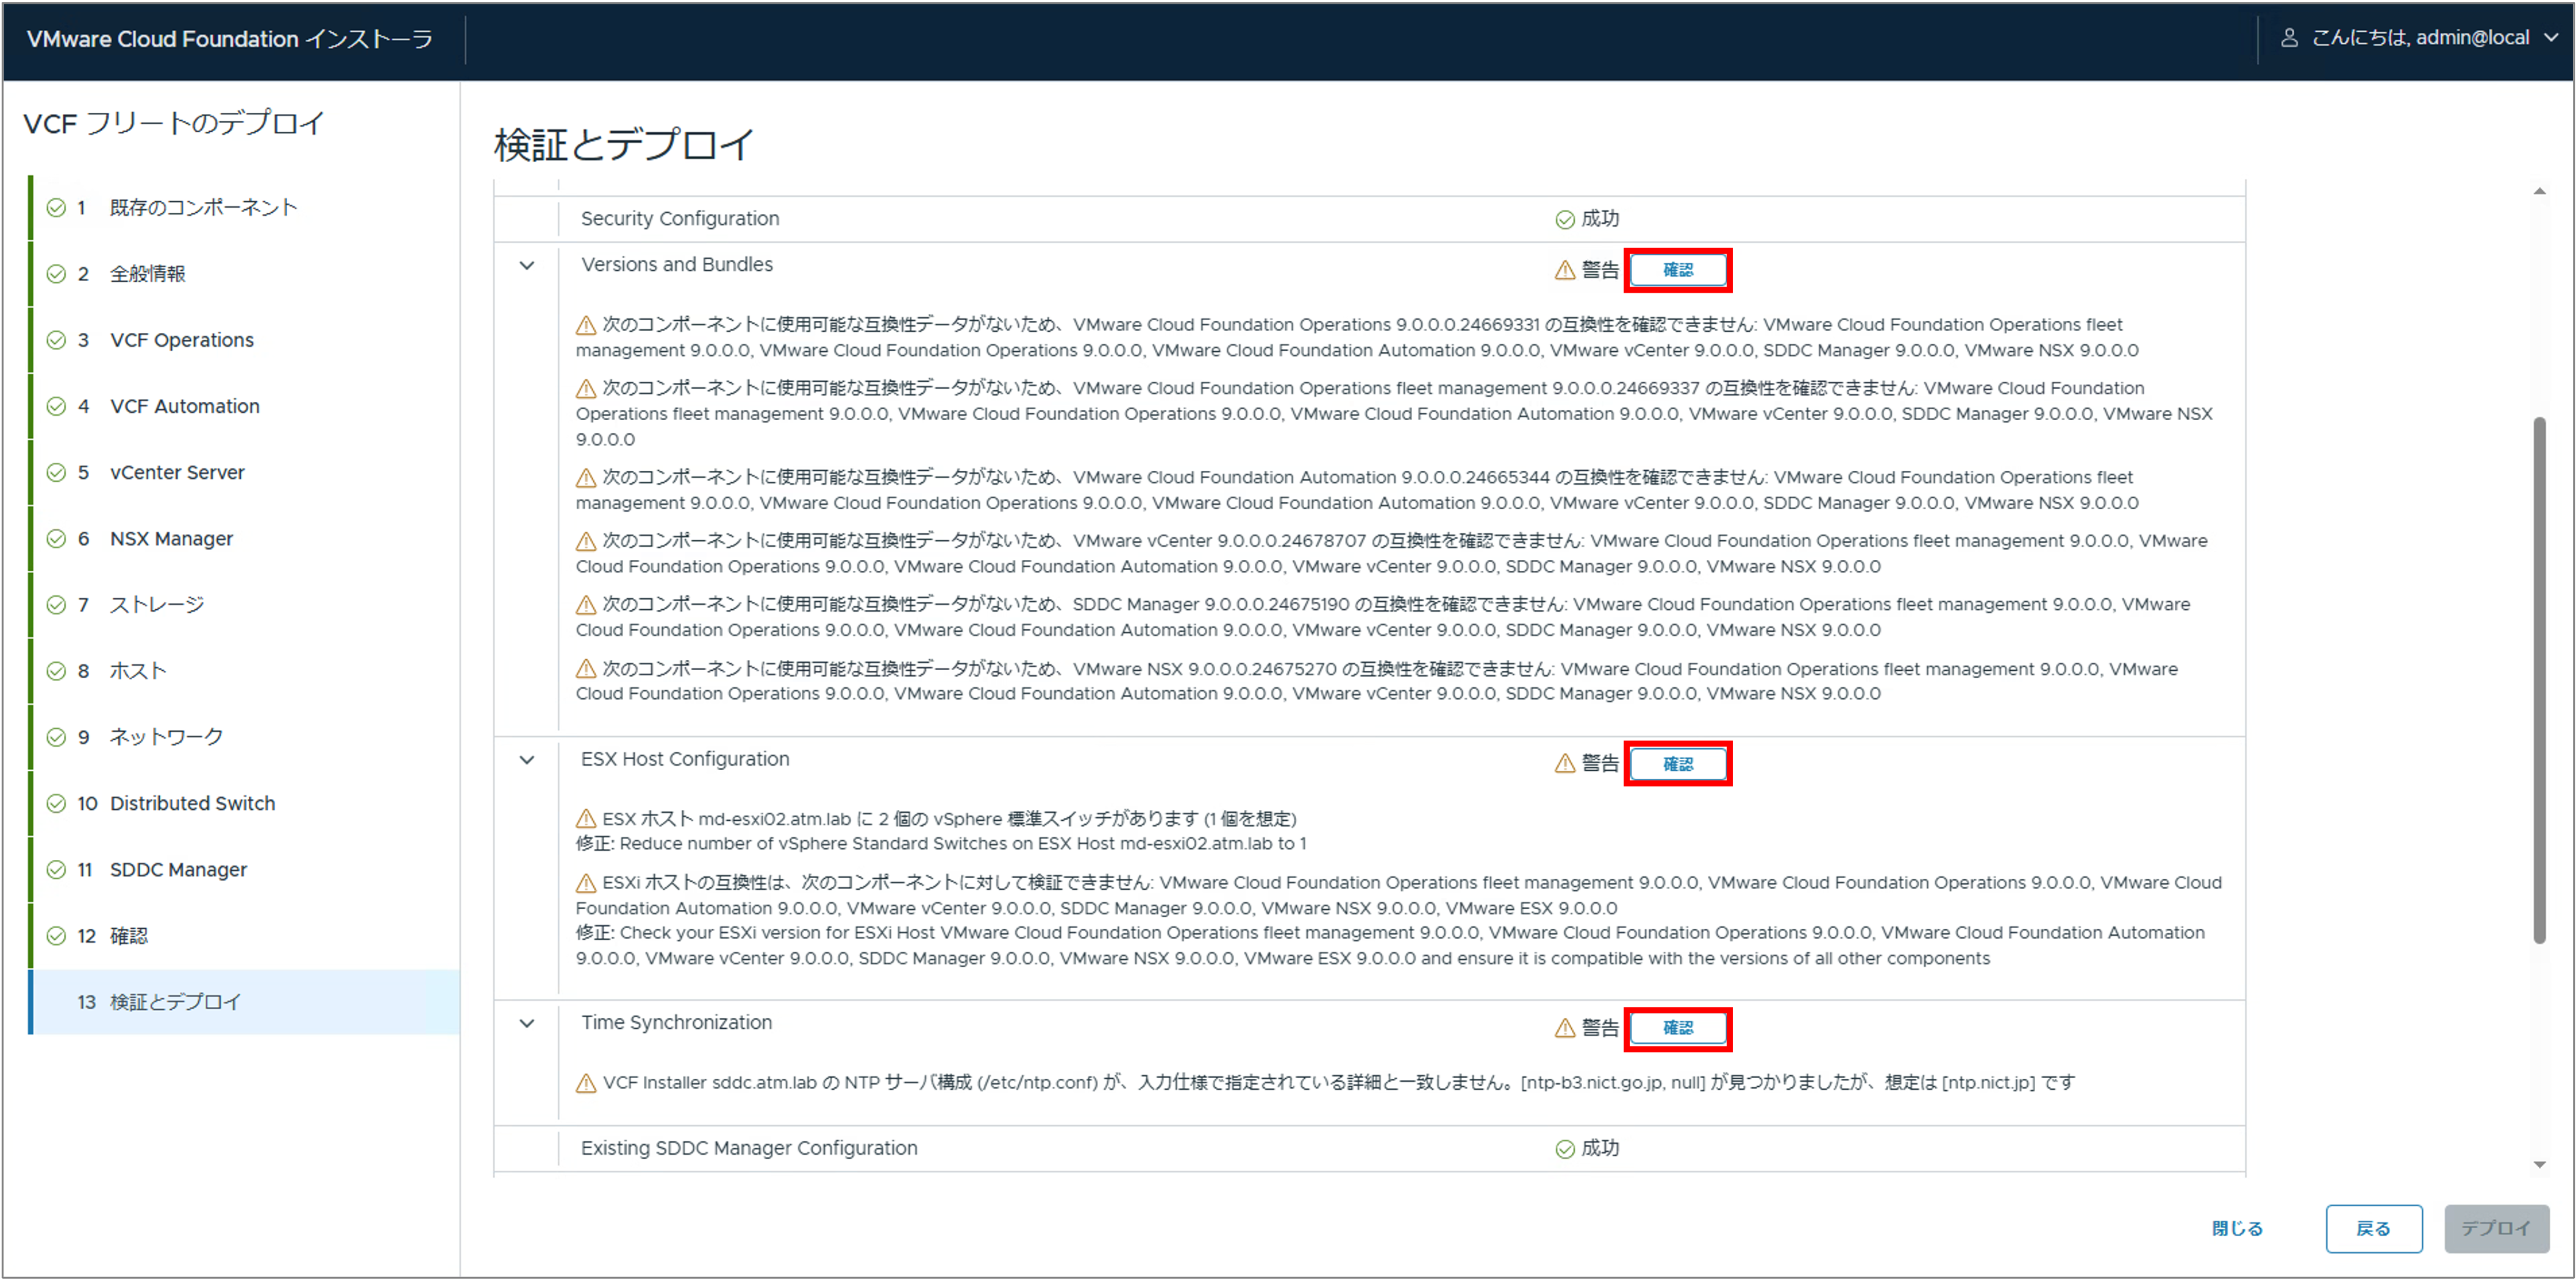Click the 閉じる close link
Screen dimensions: 2576x1280
click(2237, 1228)
